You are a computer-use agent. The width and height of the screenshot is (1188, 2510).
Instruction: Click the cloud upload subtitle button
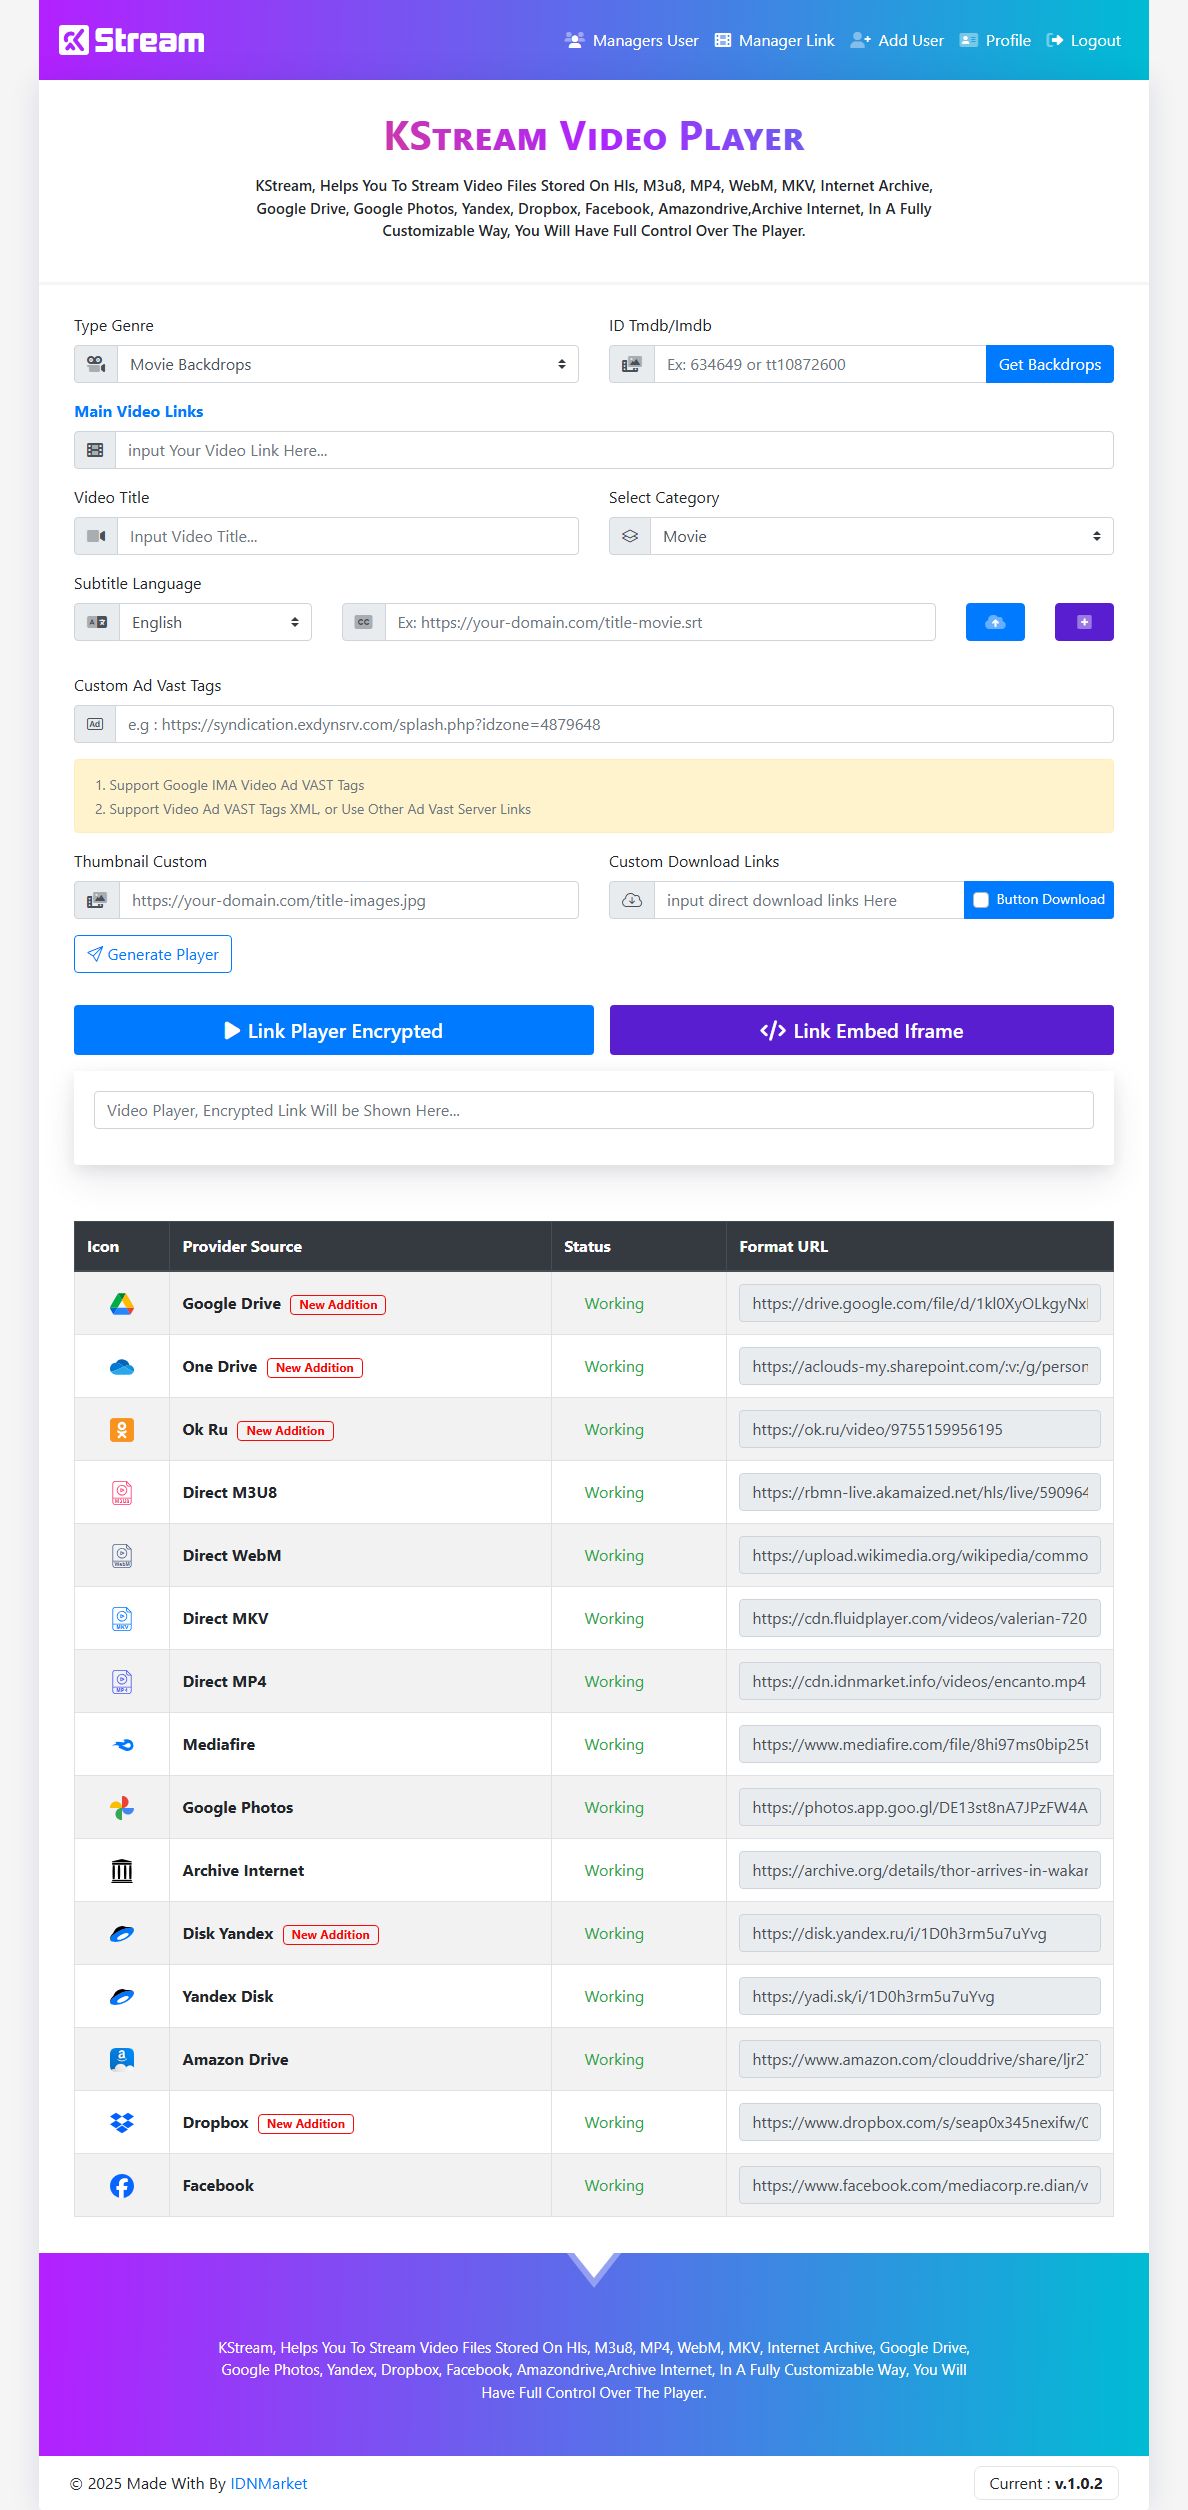click(x=995, y=622)
